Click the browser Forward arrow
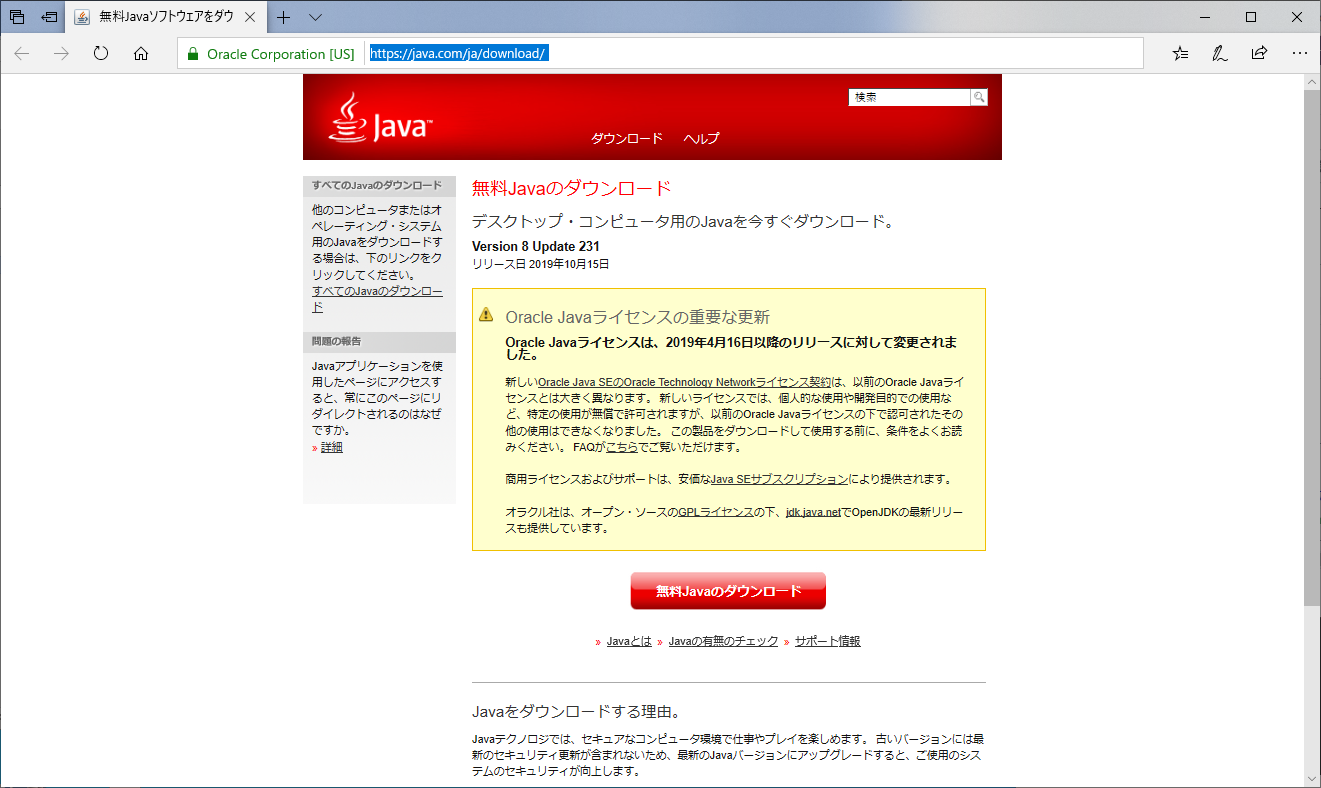Image resolution: width=1321 pixels, height=788 pixels. point(62,54)
